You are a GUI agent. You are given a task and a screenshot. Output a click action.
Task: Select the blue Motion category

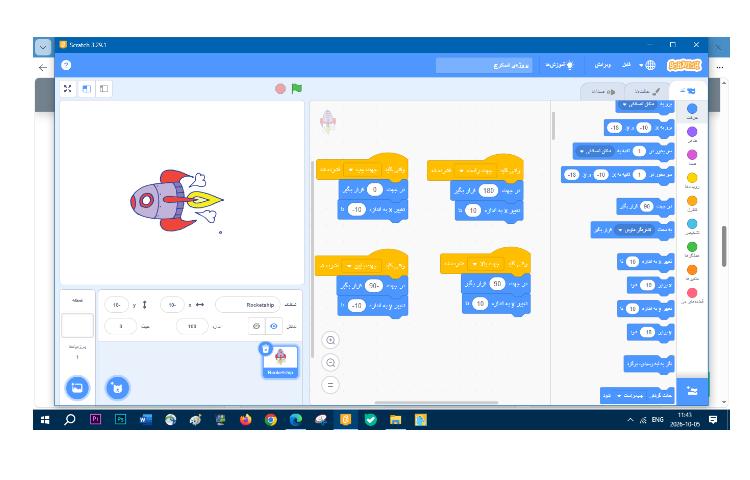click(x=692, y=111)
